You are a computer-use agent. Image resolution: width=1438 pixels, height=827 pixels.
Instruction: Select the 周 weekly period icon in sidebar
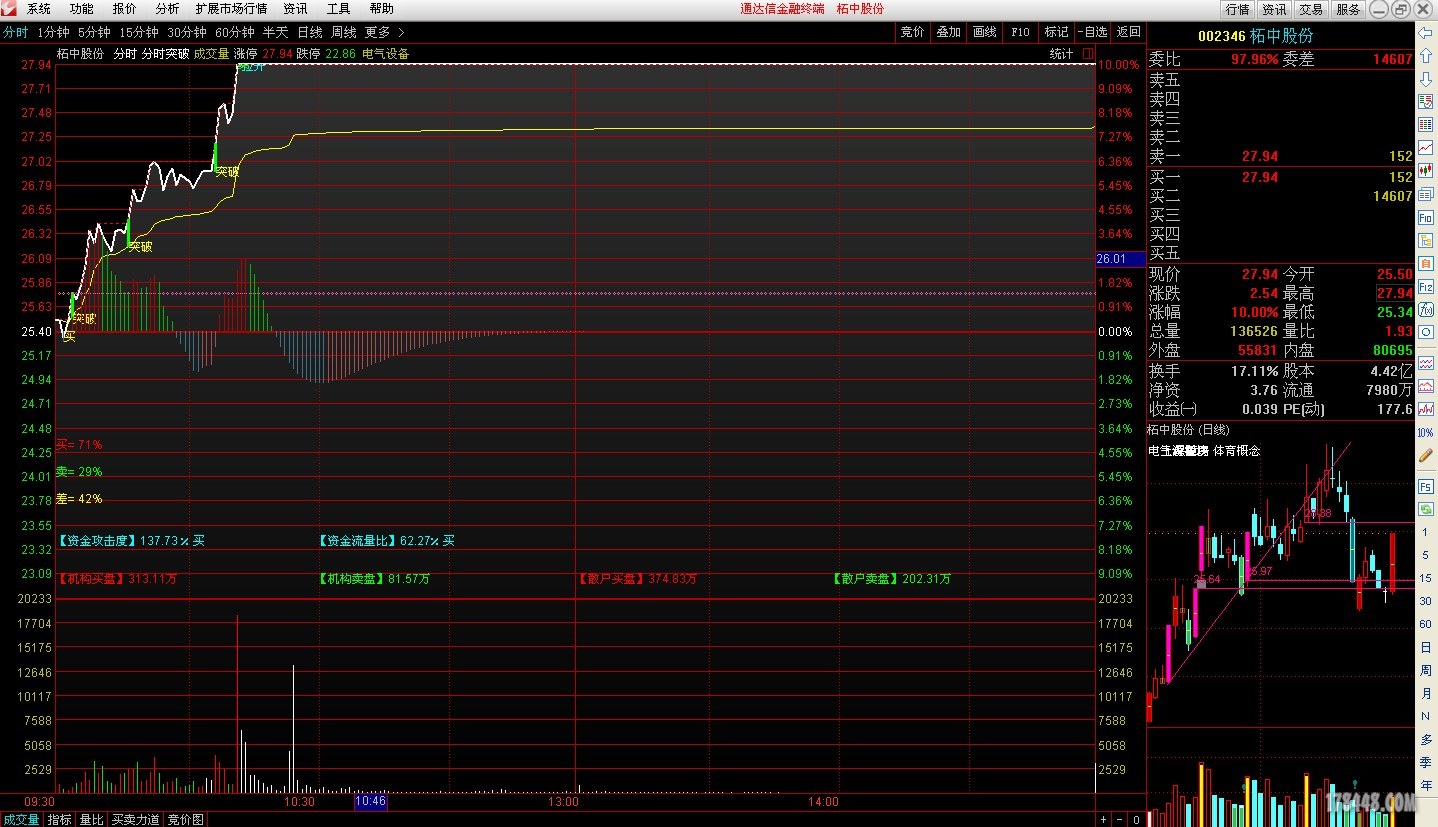coord(1425,670)
